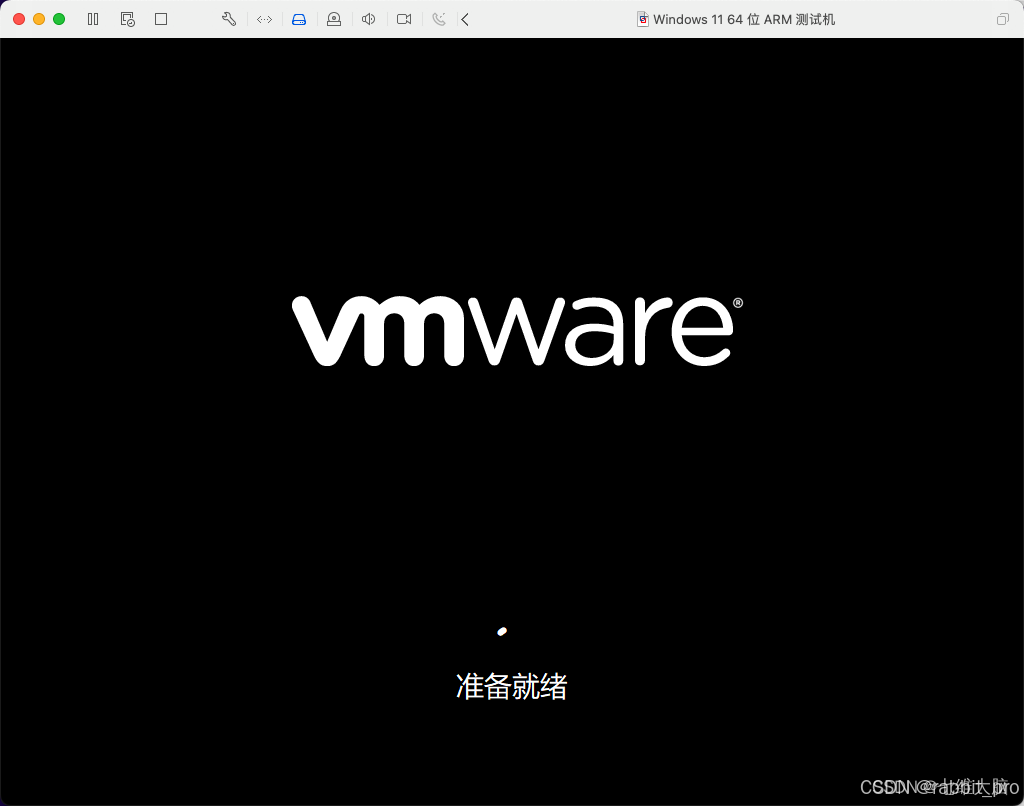Open the snapshots icon in the toolbar

pyautogui.click(x=127, y=19)
